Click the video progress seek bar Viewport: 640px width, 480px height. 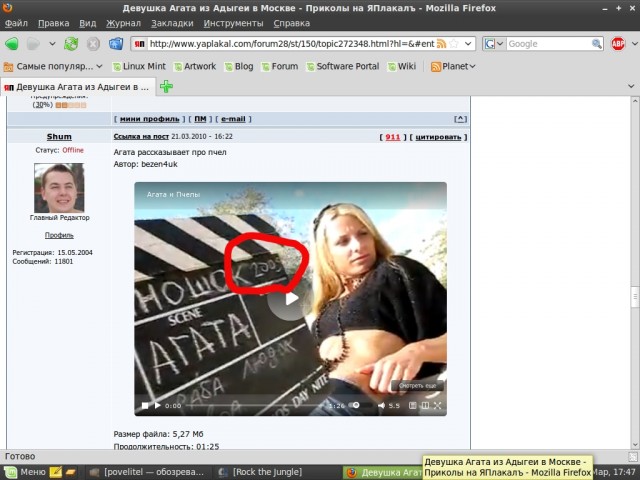point(255,405)
